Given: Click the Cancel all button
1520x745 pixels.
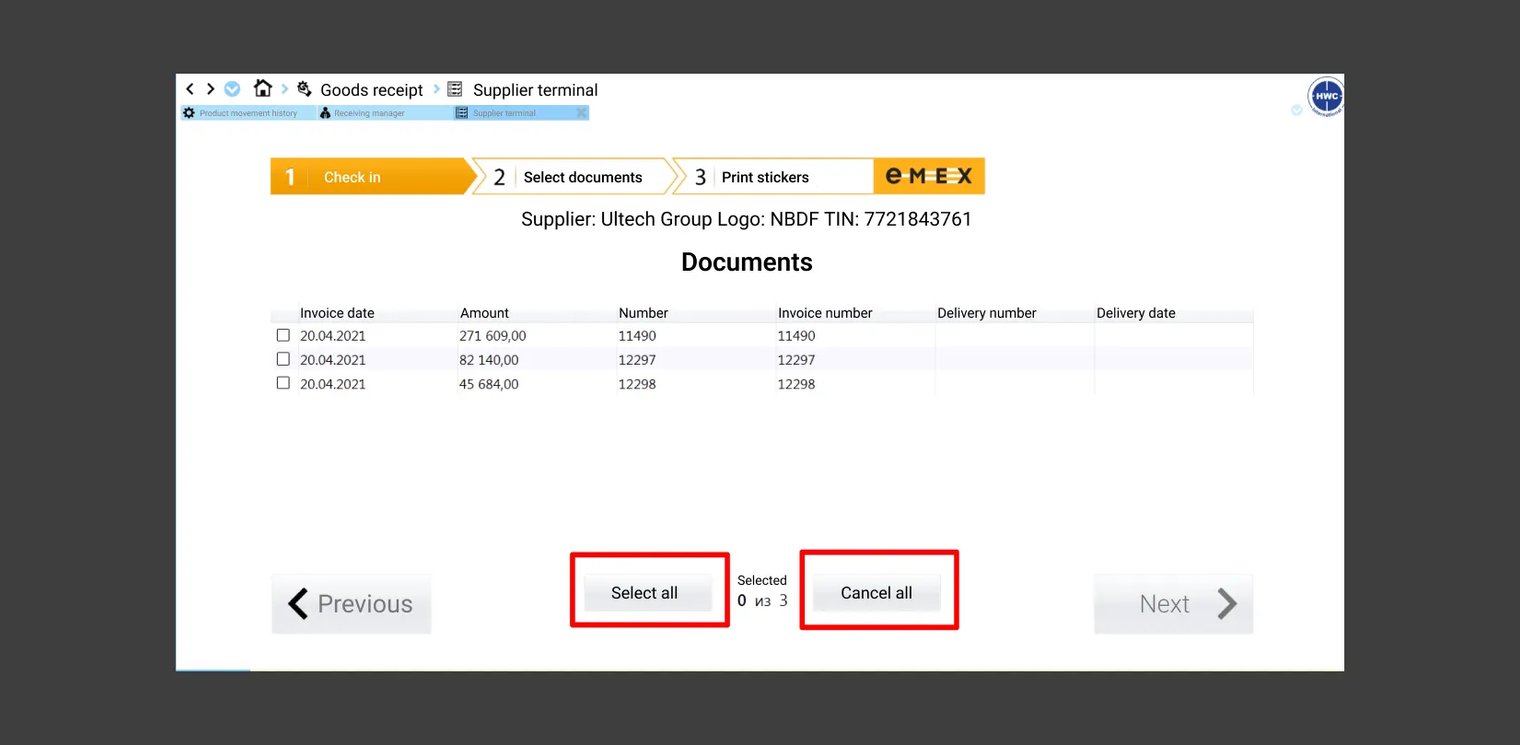Looking at the screenshot, I should [x=877, y=593].
